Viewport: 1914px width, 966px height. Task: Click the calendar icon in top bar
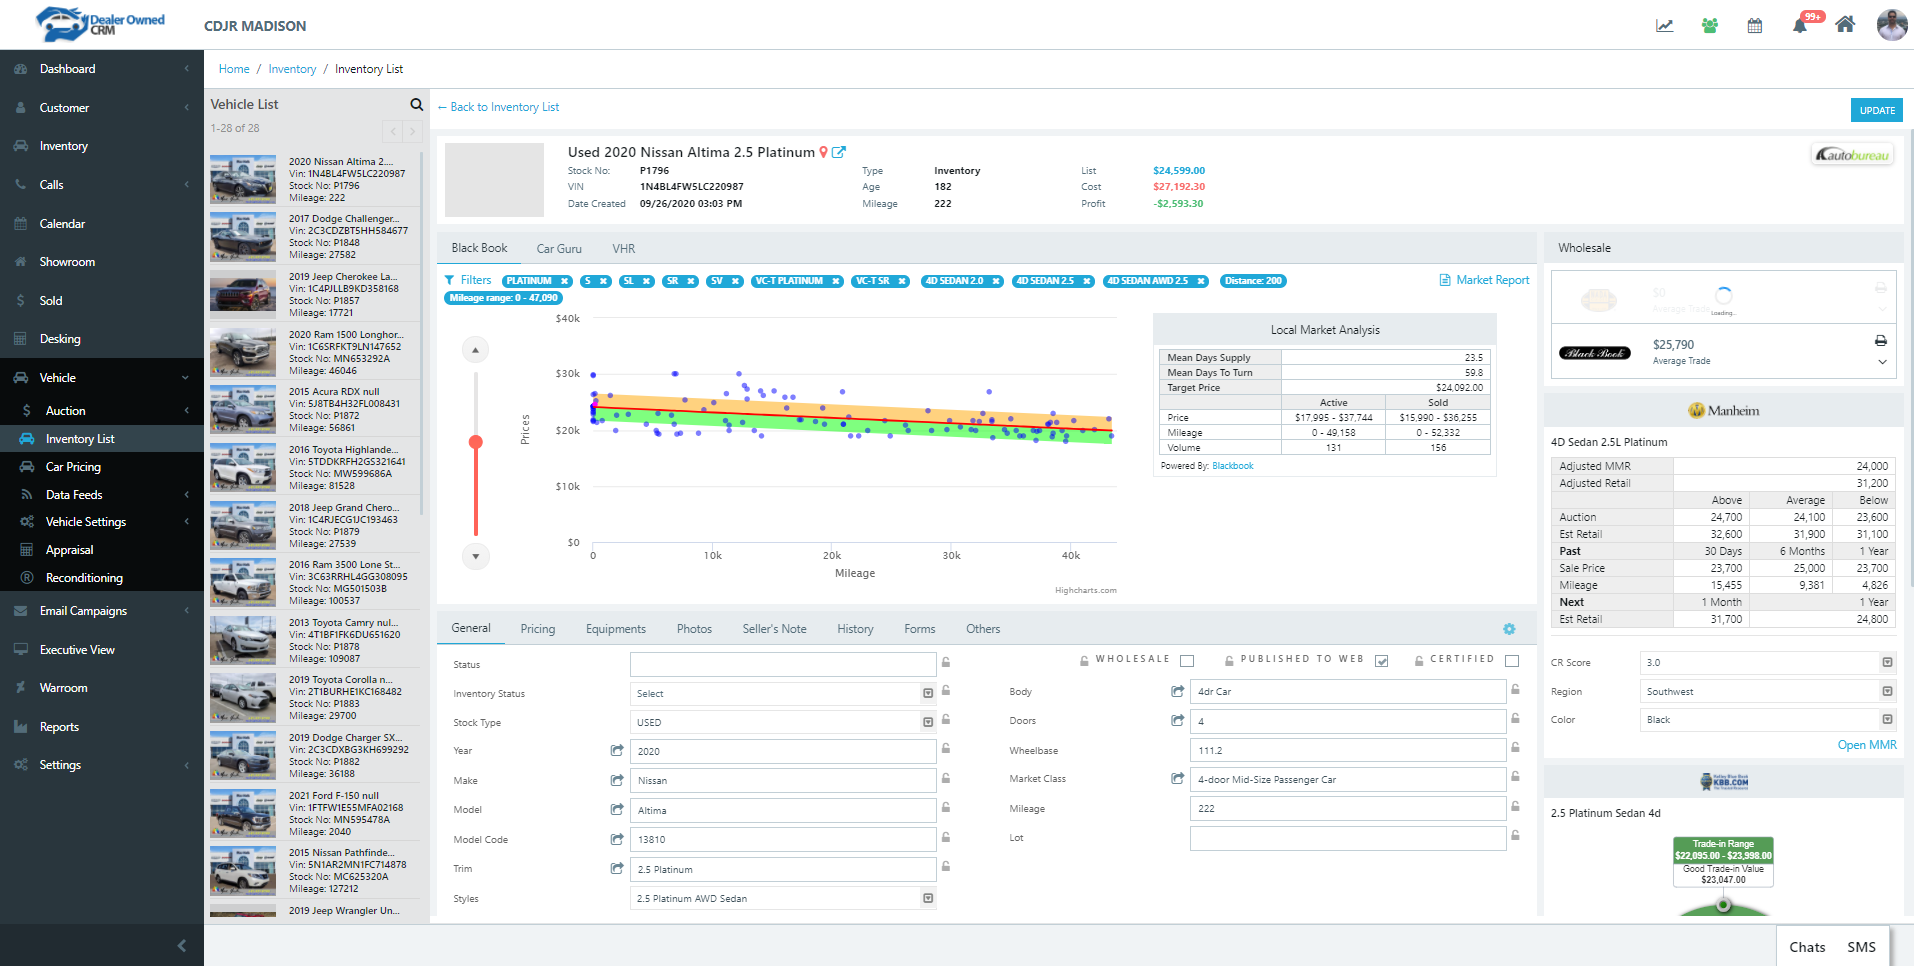click(1755, 26)
